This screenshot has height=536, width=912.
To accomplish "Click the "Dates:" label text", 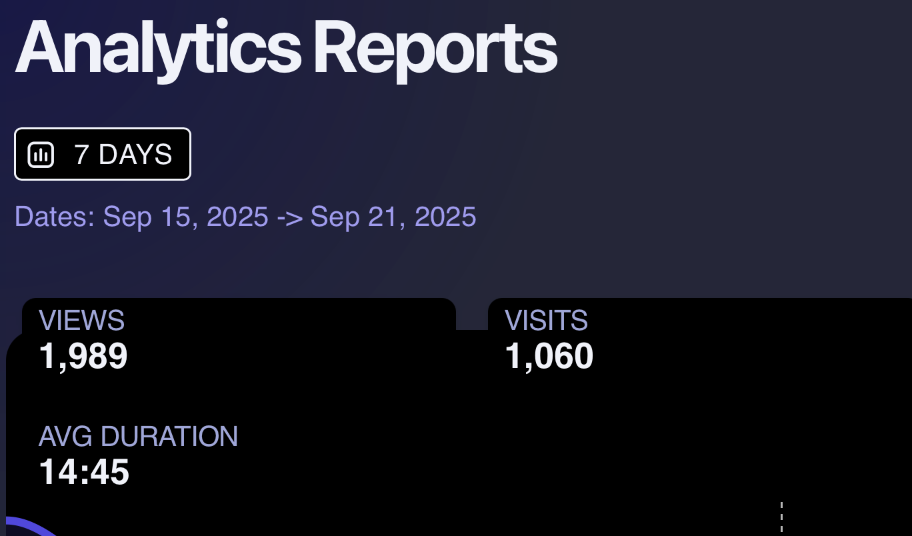I will point(56,217).
